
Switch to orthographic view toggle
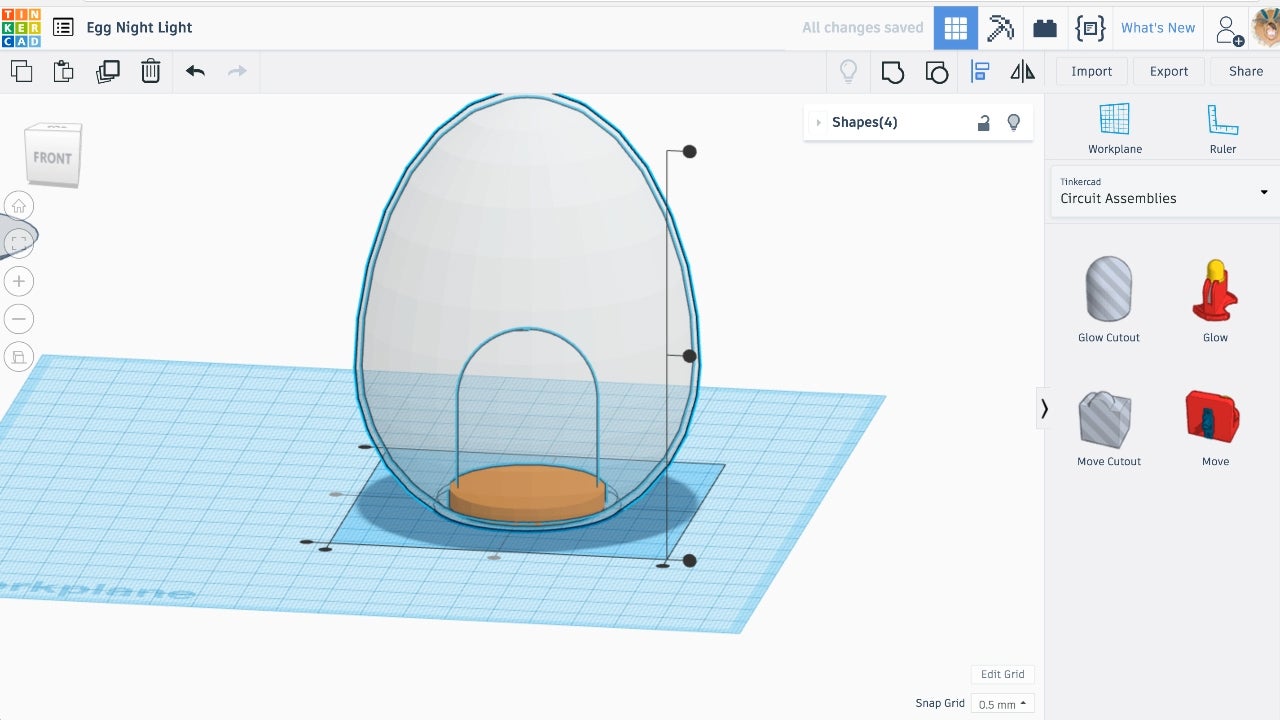(18, 356)
